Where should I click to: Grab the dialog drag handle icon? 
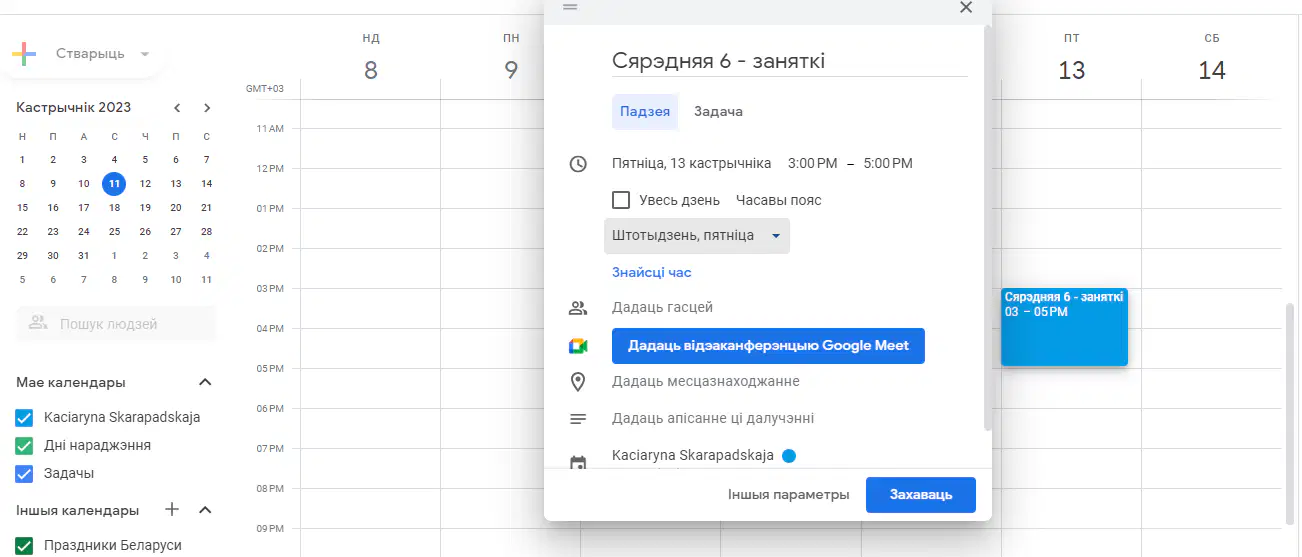pyautogui.click(x=570, y=7)
